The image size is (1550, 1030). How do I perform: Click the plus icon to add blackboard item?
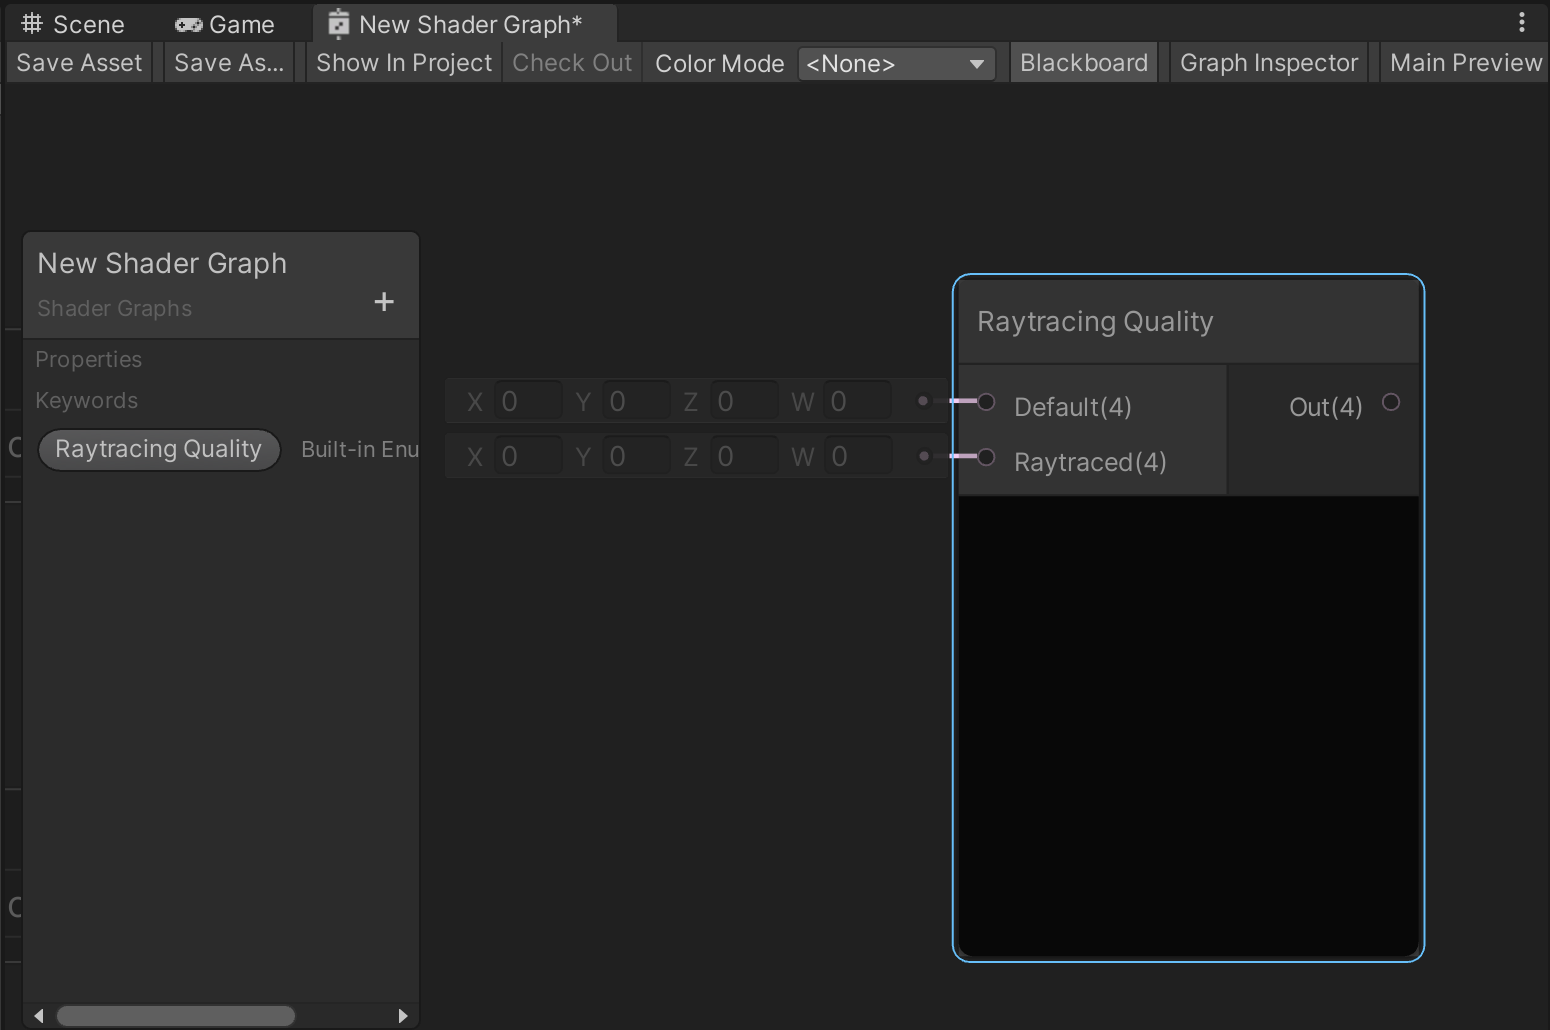point(384,302)
